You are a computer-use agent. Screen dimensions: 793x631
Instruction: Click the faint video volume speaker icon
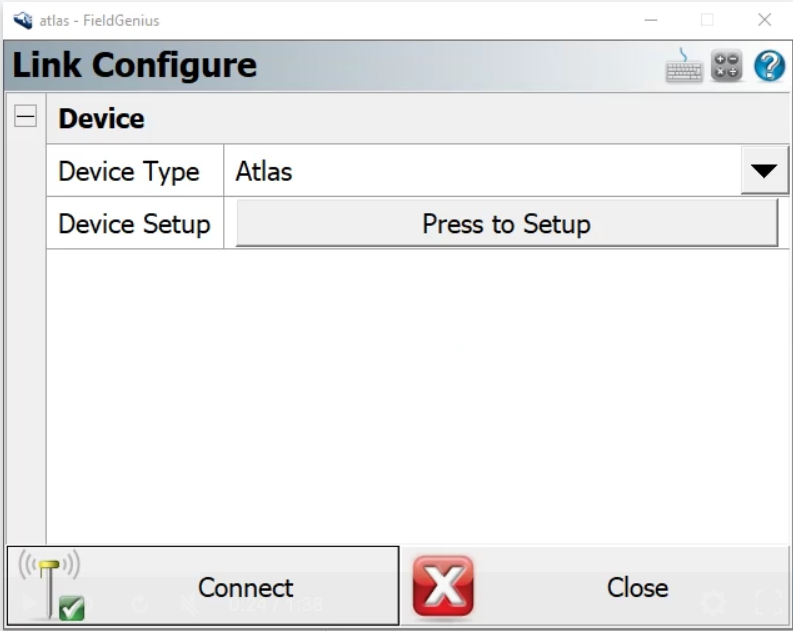188,604
